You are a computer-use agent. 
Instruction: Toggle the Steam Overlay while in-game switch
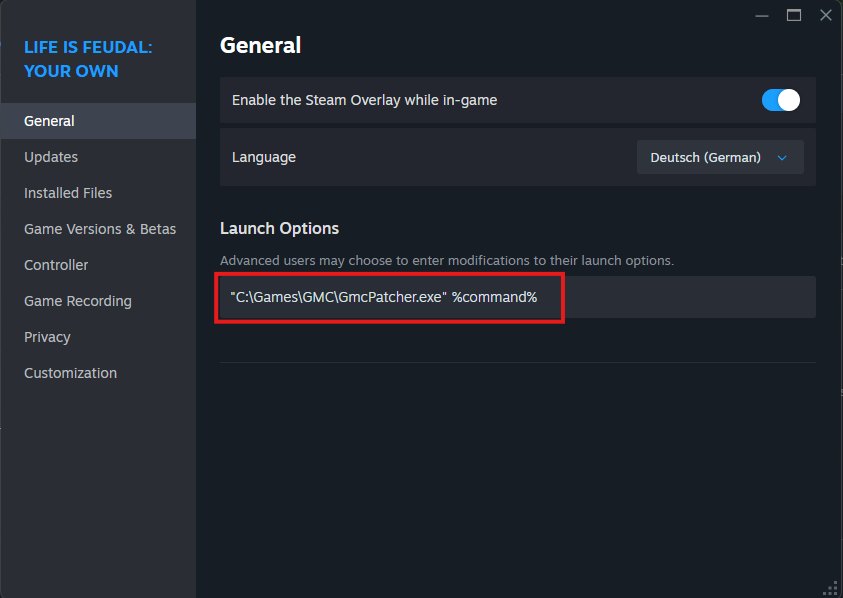coord(781,100)
